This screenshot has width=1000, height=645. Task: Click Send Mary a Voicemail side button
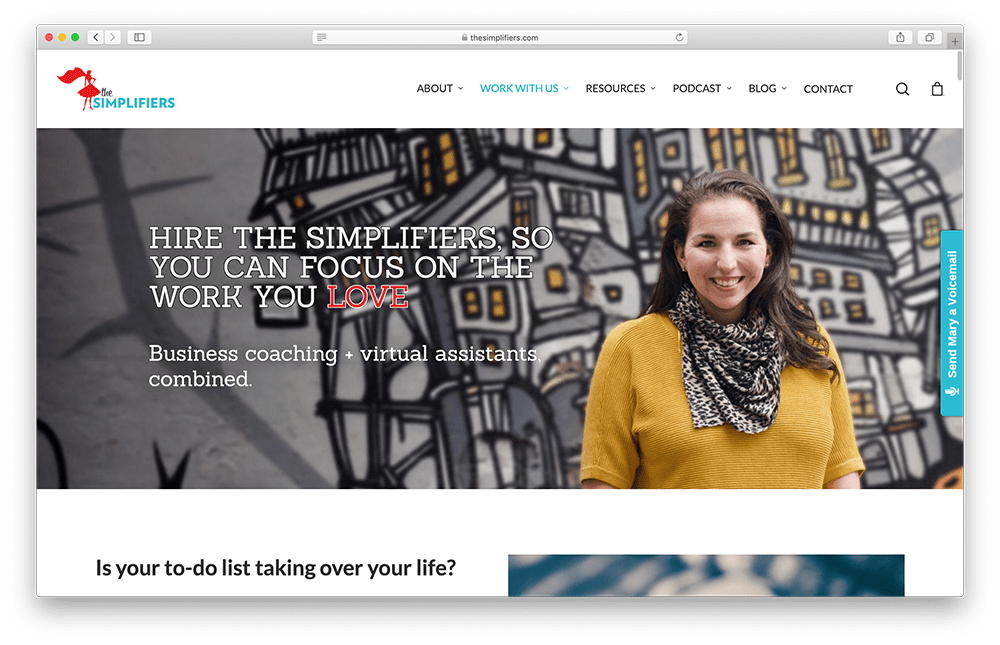tap(952, 323)
